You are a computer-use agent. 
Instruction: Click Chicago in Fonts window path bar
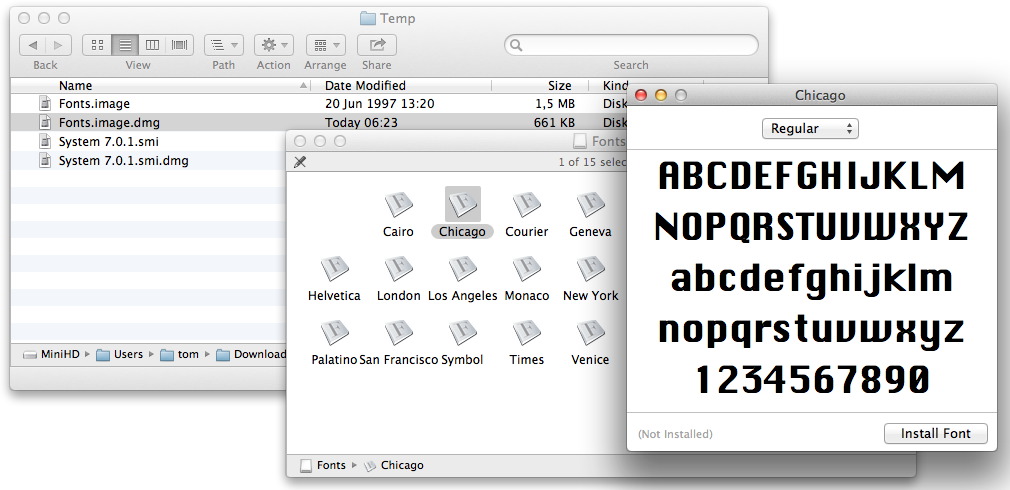(394, 465)
